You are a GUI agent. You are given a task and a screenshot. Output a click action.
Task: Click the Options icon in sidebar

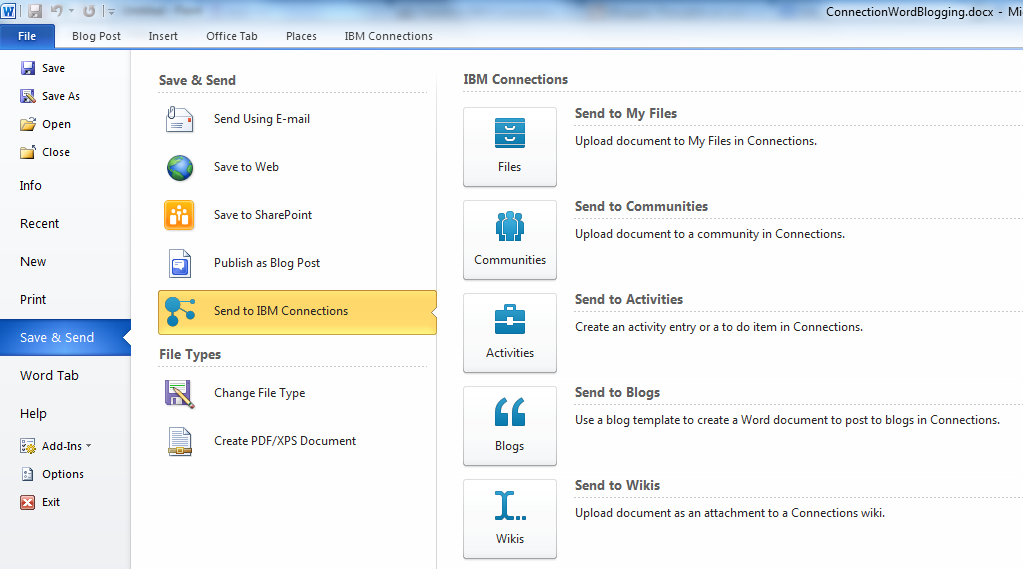[28, 474]
